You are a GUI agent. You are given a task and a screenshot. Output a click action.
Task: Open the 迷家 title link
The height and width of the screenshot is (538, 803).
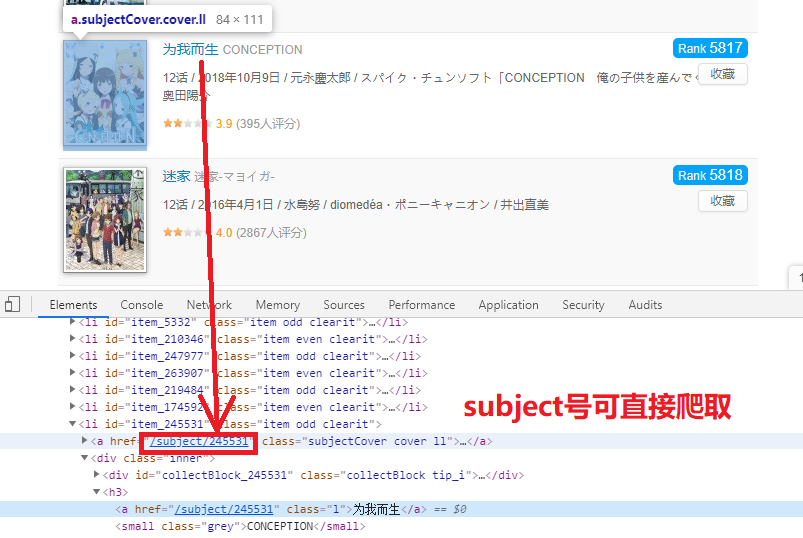(x=177, y=176)
